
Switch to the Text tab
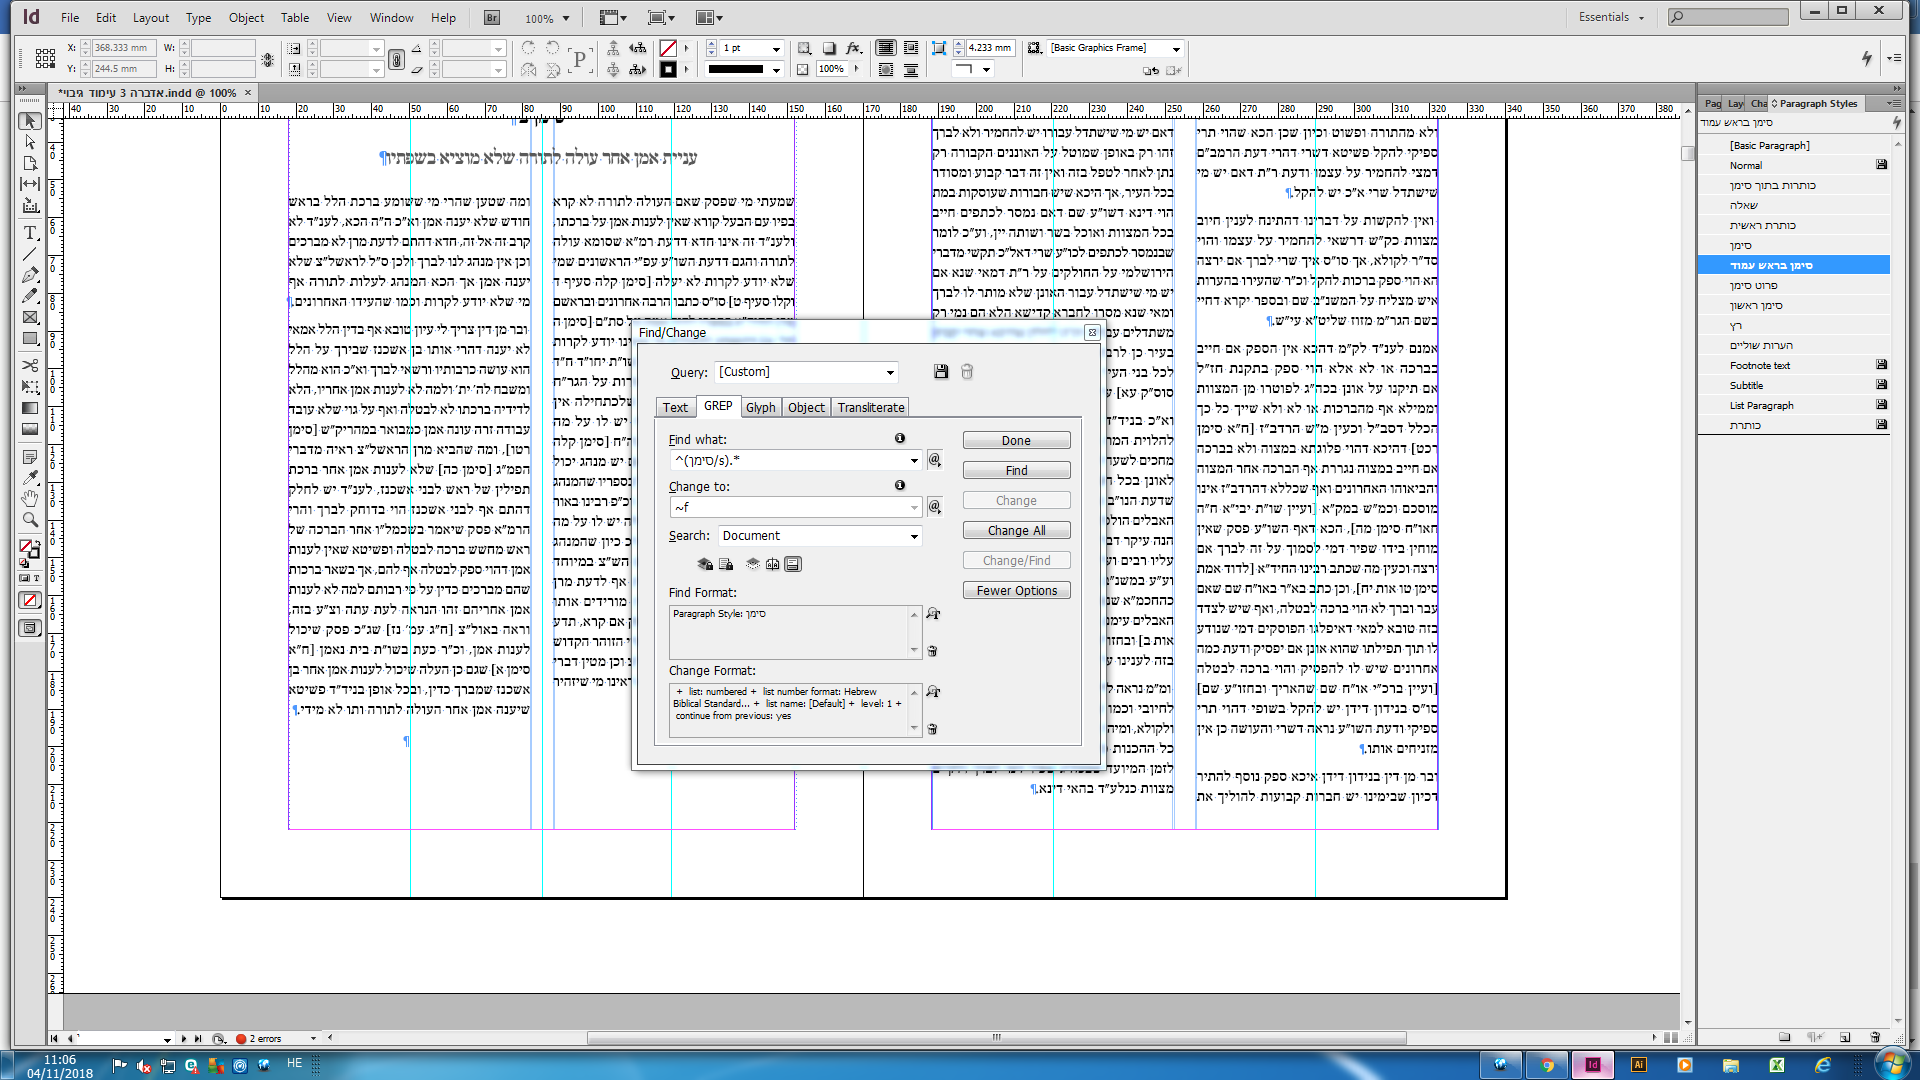[675, 407]
